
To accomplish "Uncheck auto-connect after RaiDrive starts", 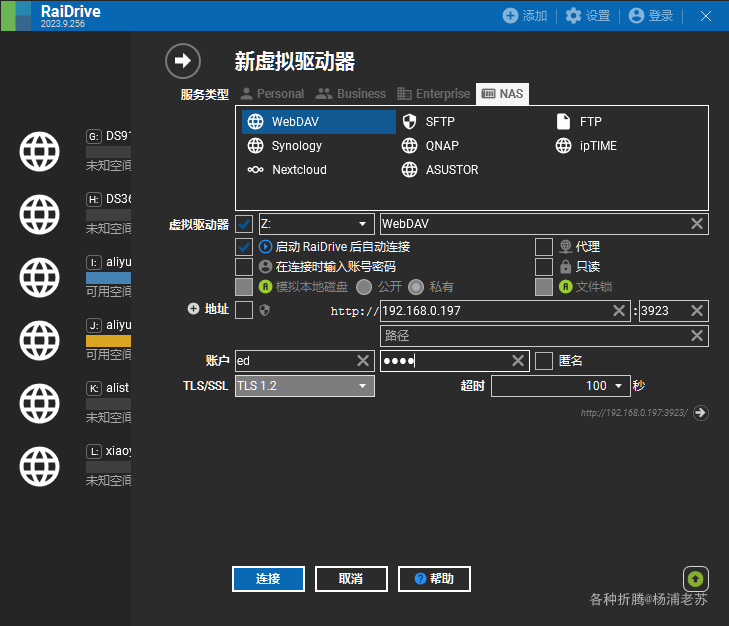I will pos(244,247).
